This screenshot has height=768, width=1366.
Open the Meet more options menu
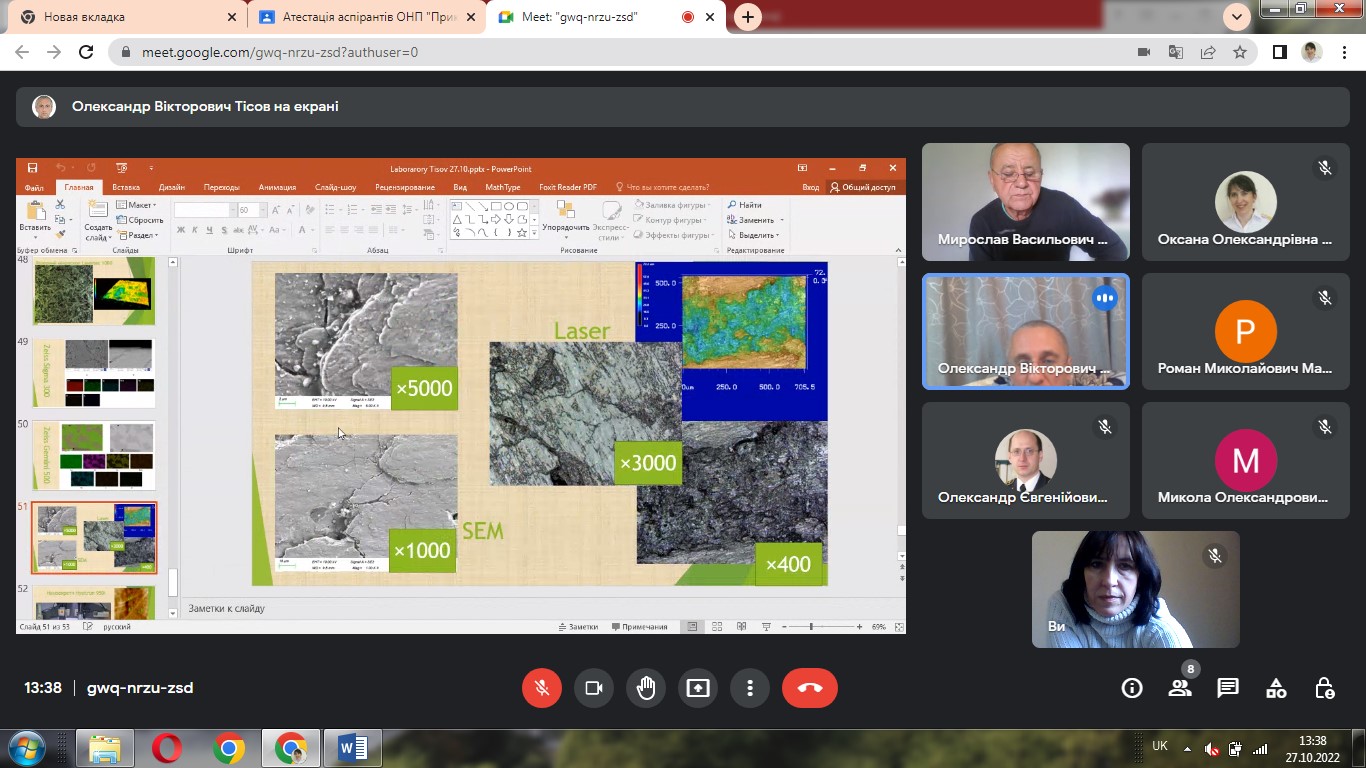tap(750, 688)
